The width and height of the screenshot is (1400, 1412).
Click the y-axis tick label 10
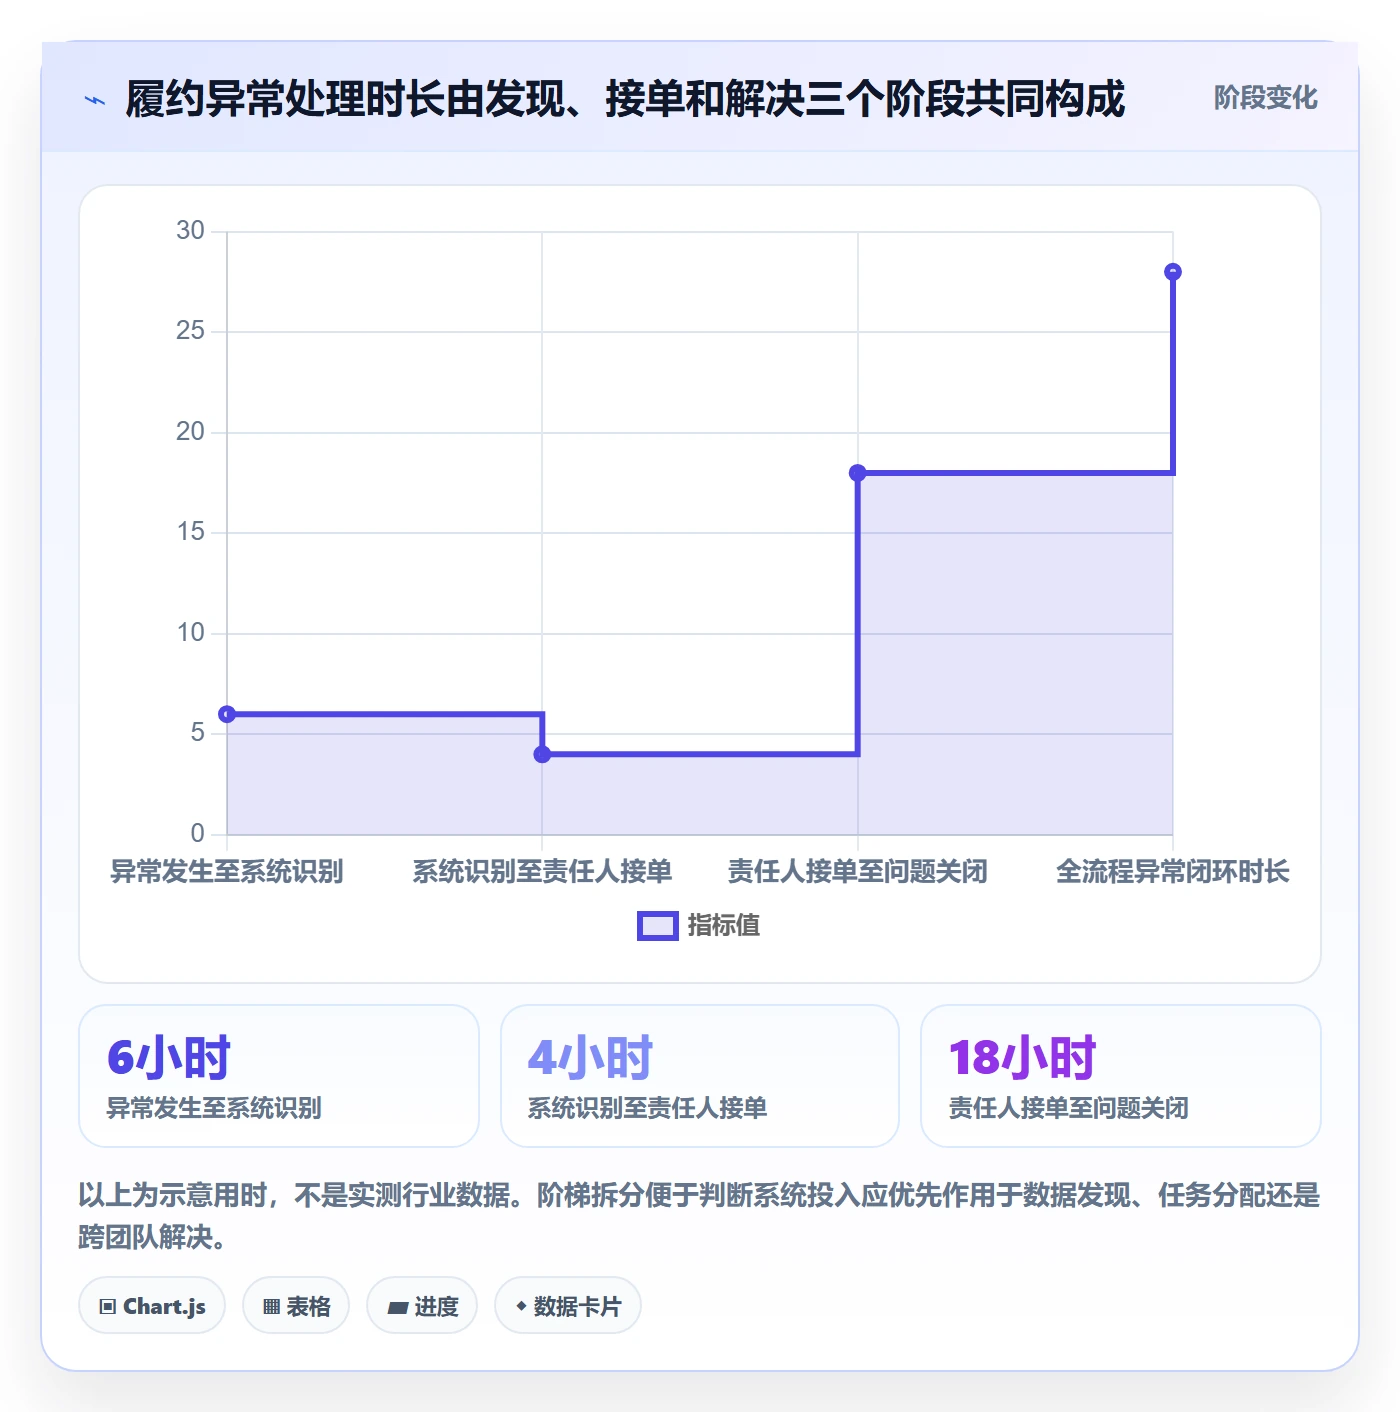[190, 633]
